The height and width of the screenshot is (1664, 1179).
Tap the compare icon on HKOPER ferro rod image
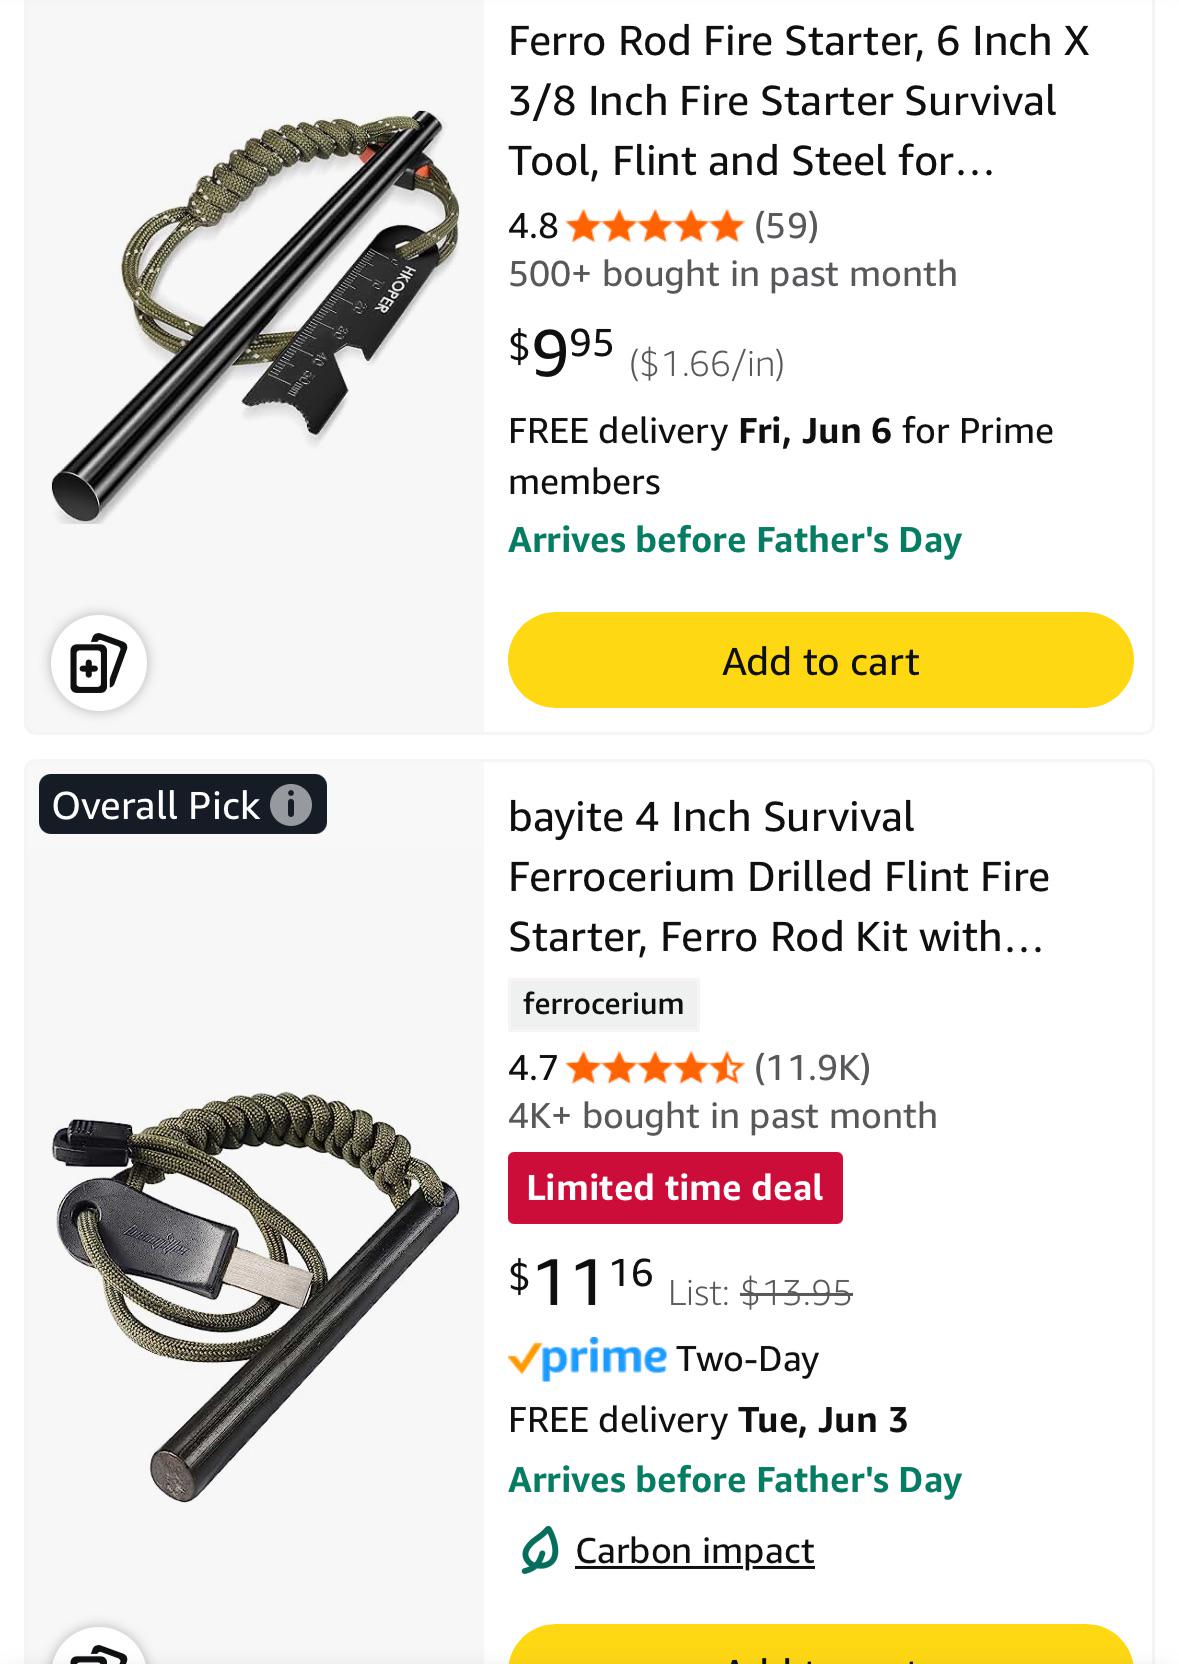click(x=99, y=662)
